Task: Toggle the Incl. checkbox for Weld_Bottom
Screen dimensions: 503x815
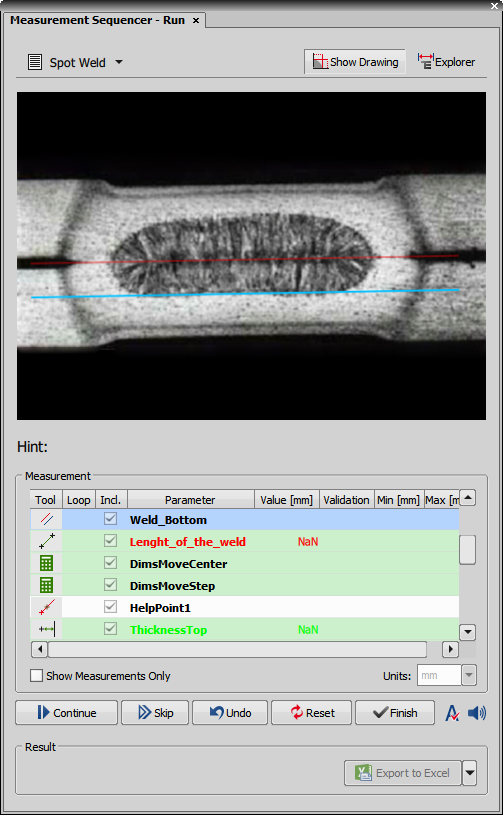Action: click(x=110, y=519)
